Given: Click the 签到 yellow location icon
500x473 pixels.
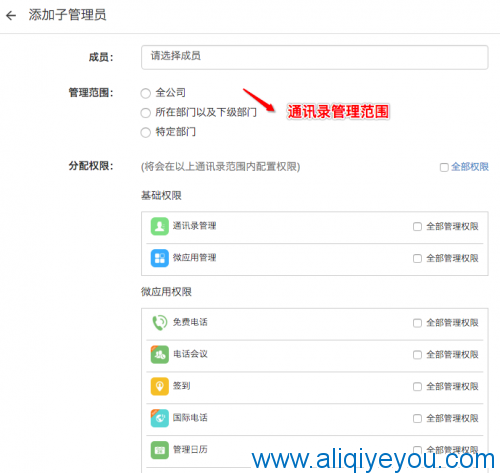Looking at the screenshot, I should [x=160, y=386].
